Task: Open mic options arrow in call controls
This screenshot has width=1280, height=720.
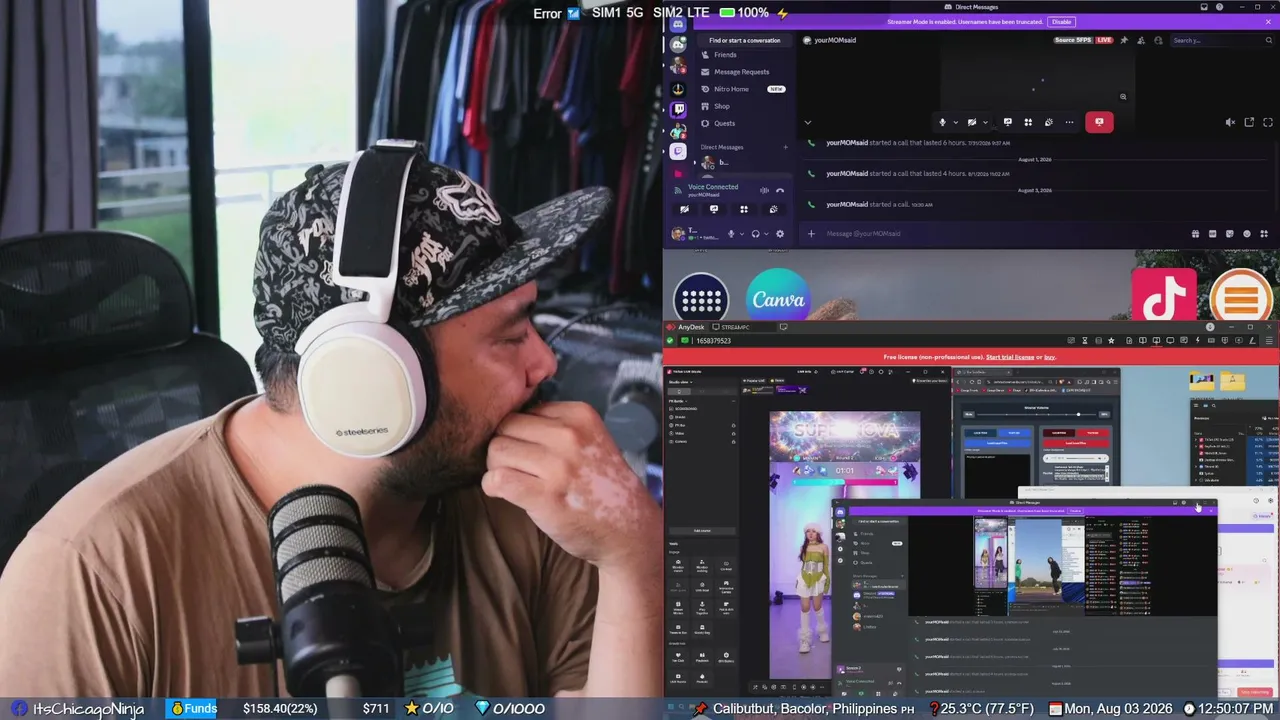Action: [955, 122]
